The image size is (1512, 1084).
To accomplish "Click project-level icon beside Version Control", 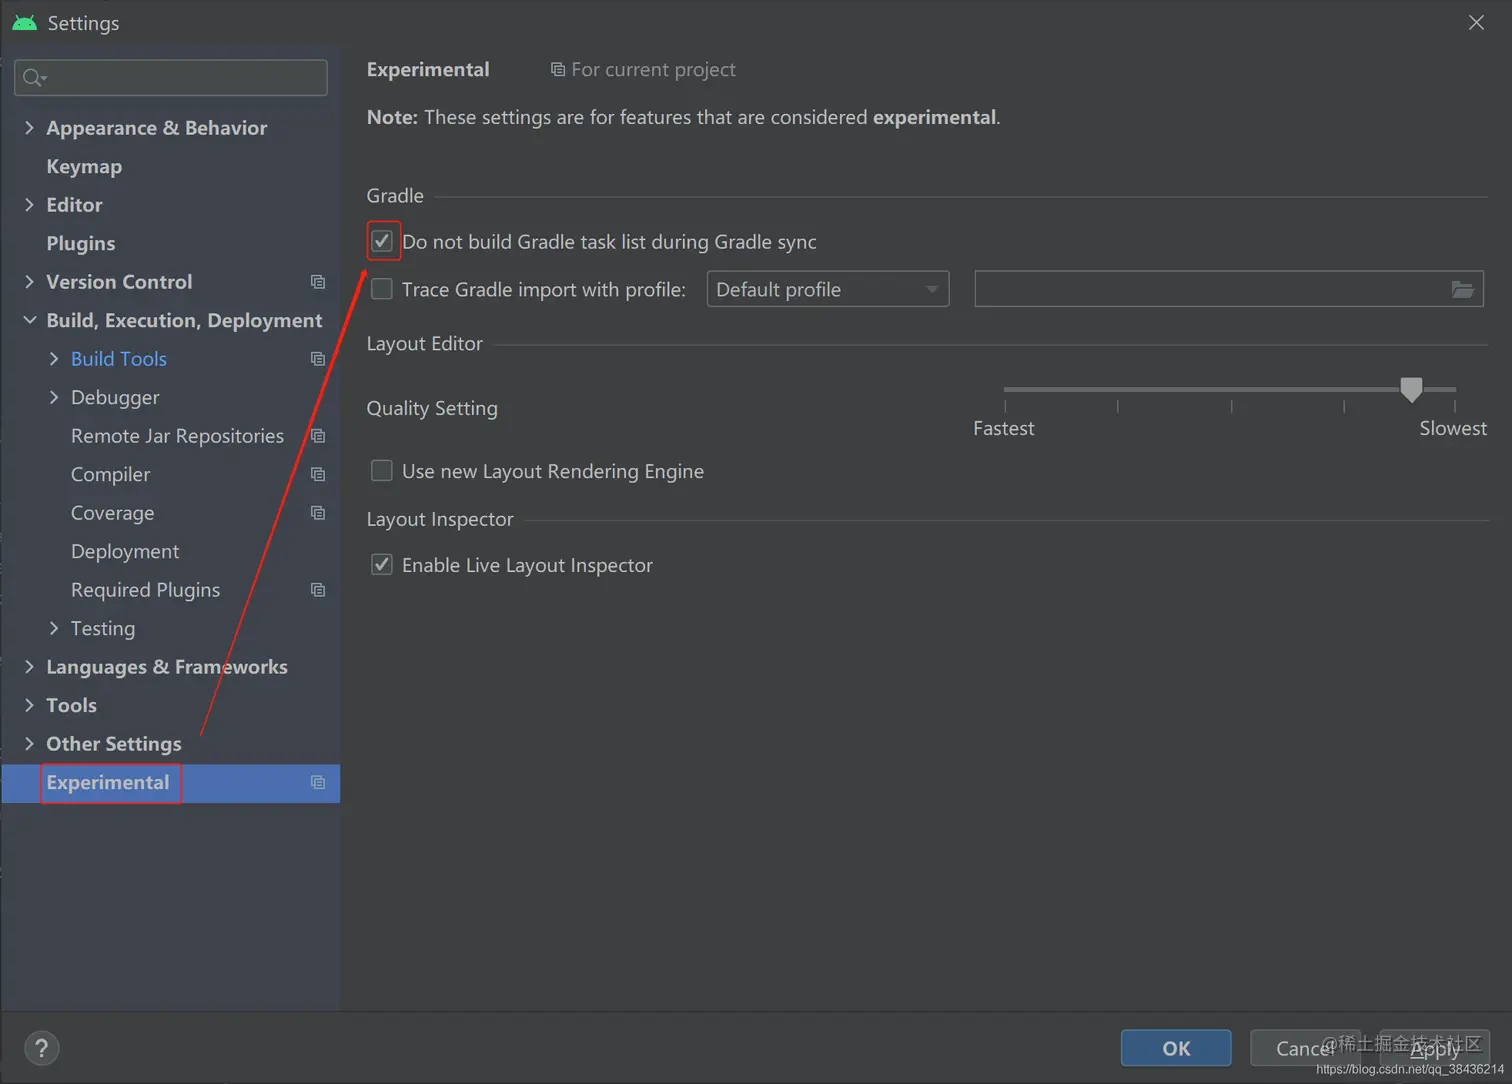I will [318, 282].
